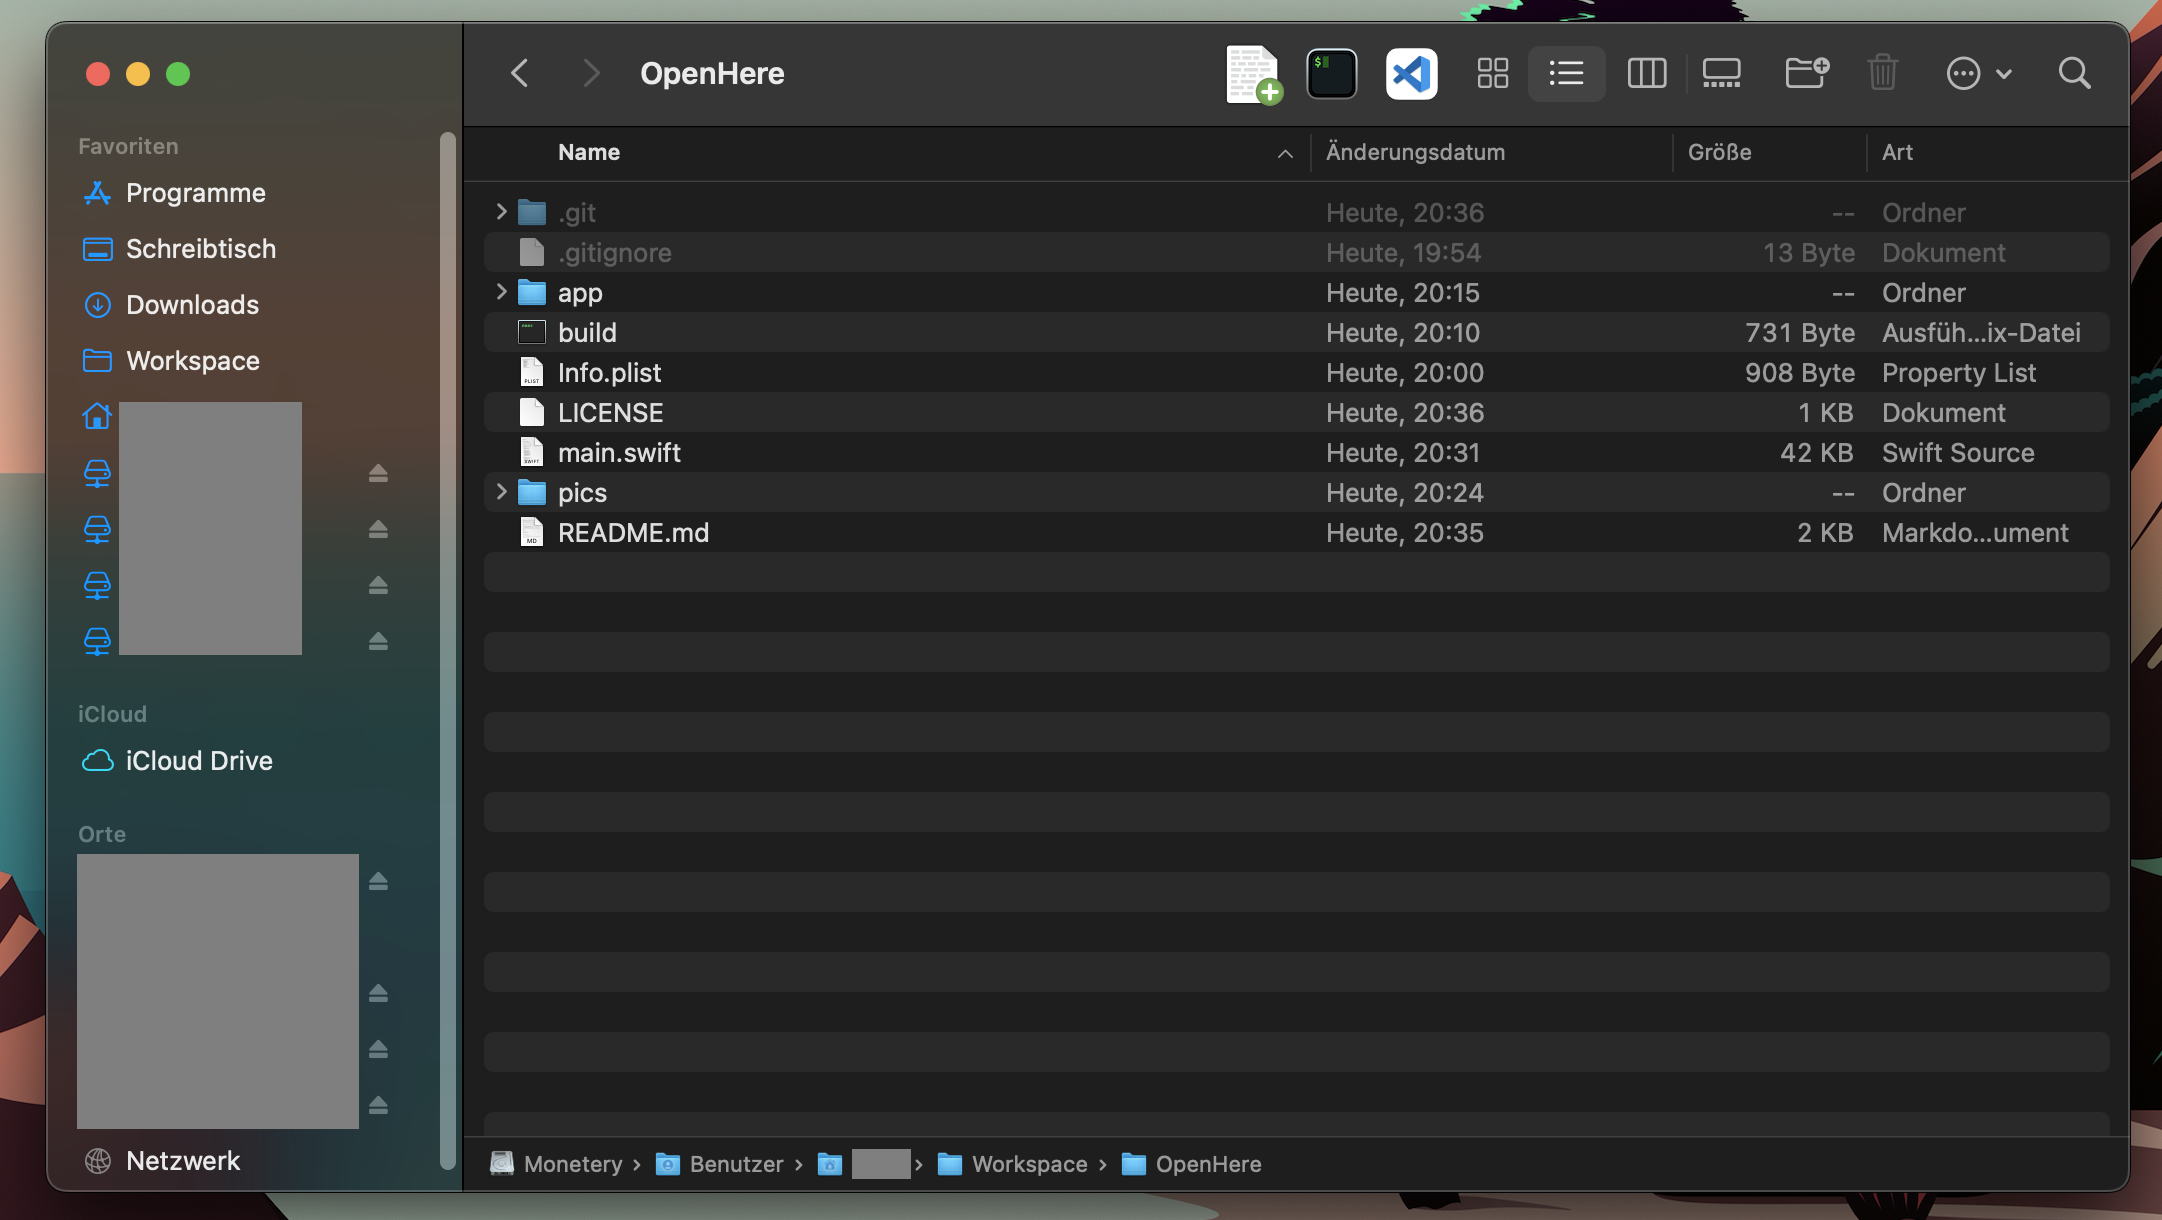This screenshot has width=2162, height=1220.
Task: Select the main.swift file row
Action: [x=619, y=453]
